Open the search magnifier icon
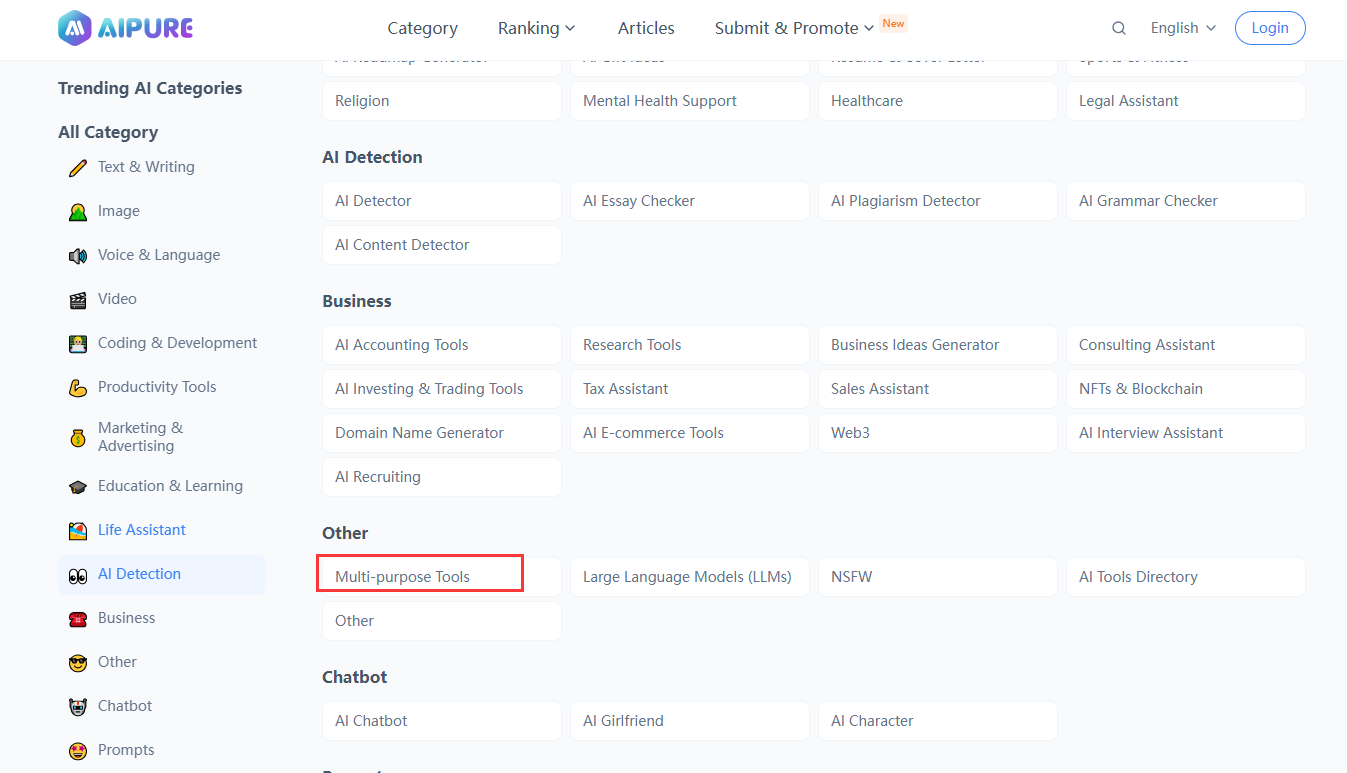This screenshot has height=773, width=1347. (x=1119, y=28)
